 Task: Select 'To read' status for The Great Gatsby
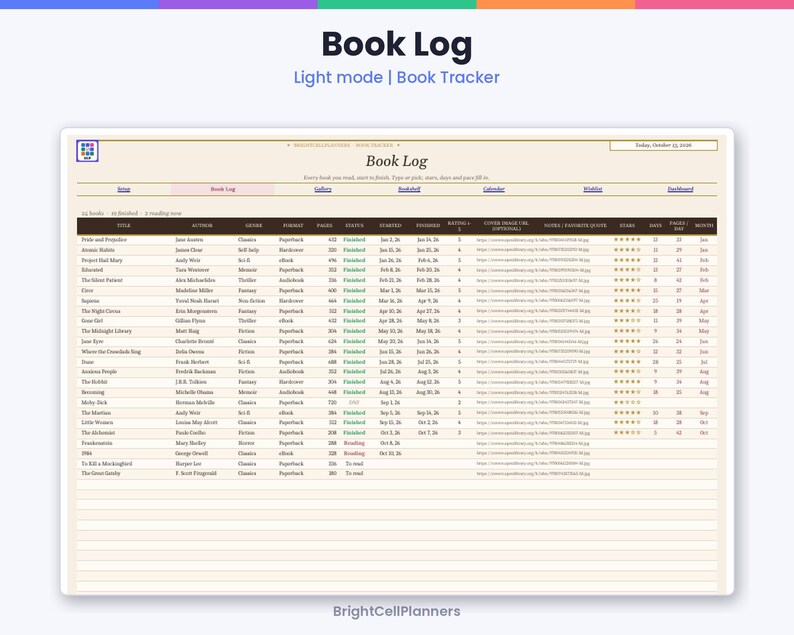click(354, 473)
